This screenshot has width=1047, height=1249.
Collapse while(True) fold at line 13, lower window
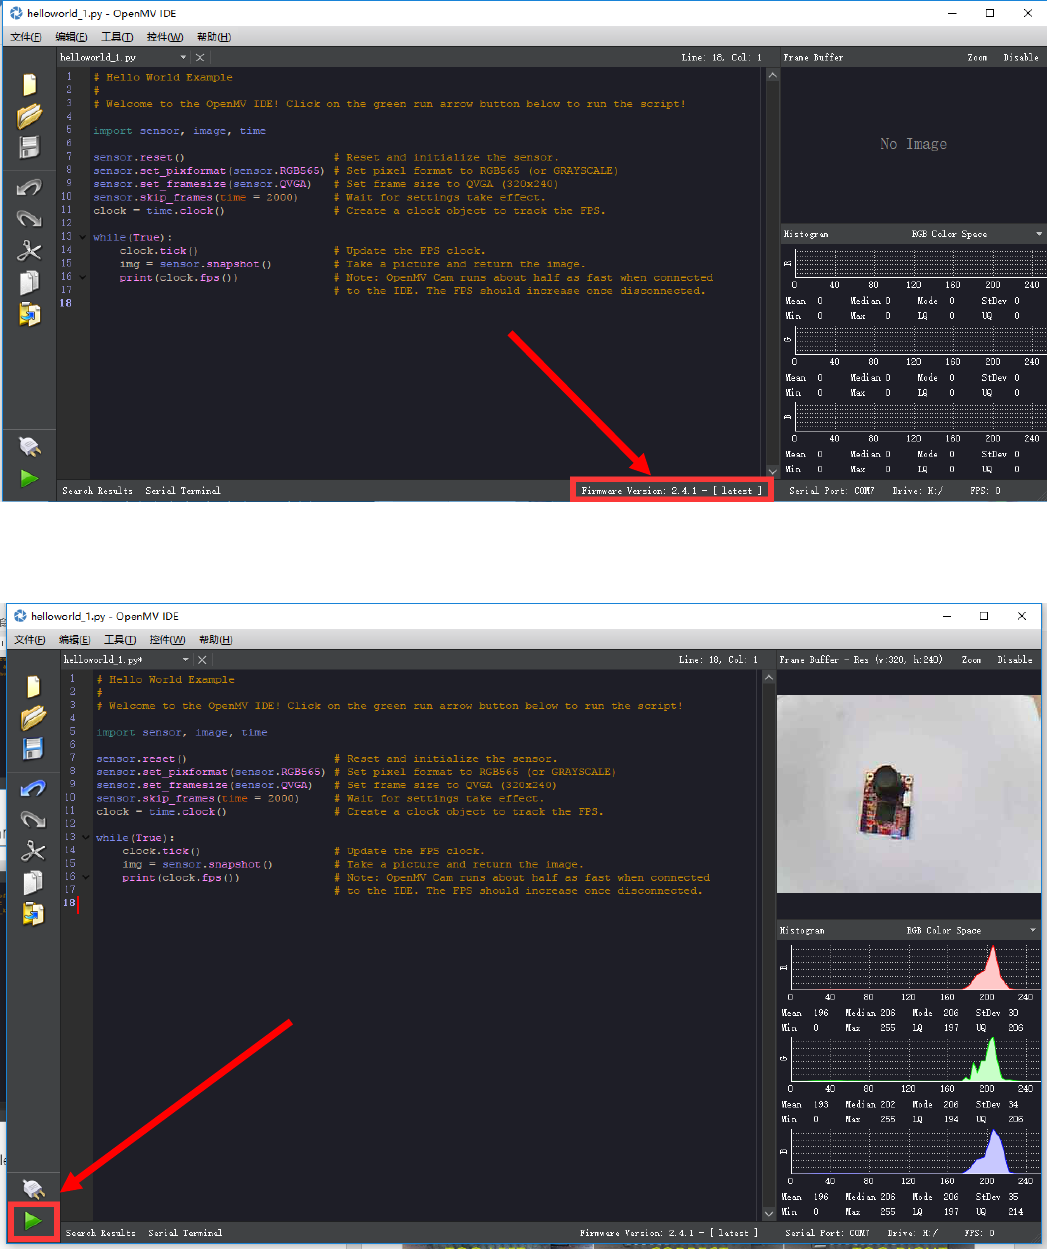click(86, 838)
